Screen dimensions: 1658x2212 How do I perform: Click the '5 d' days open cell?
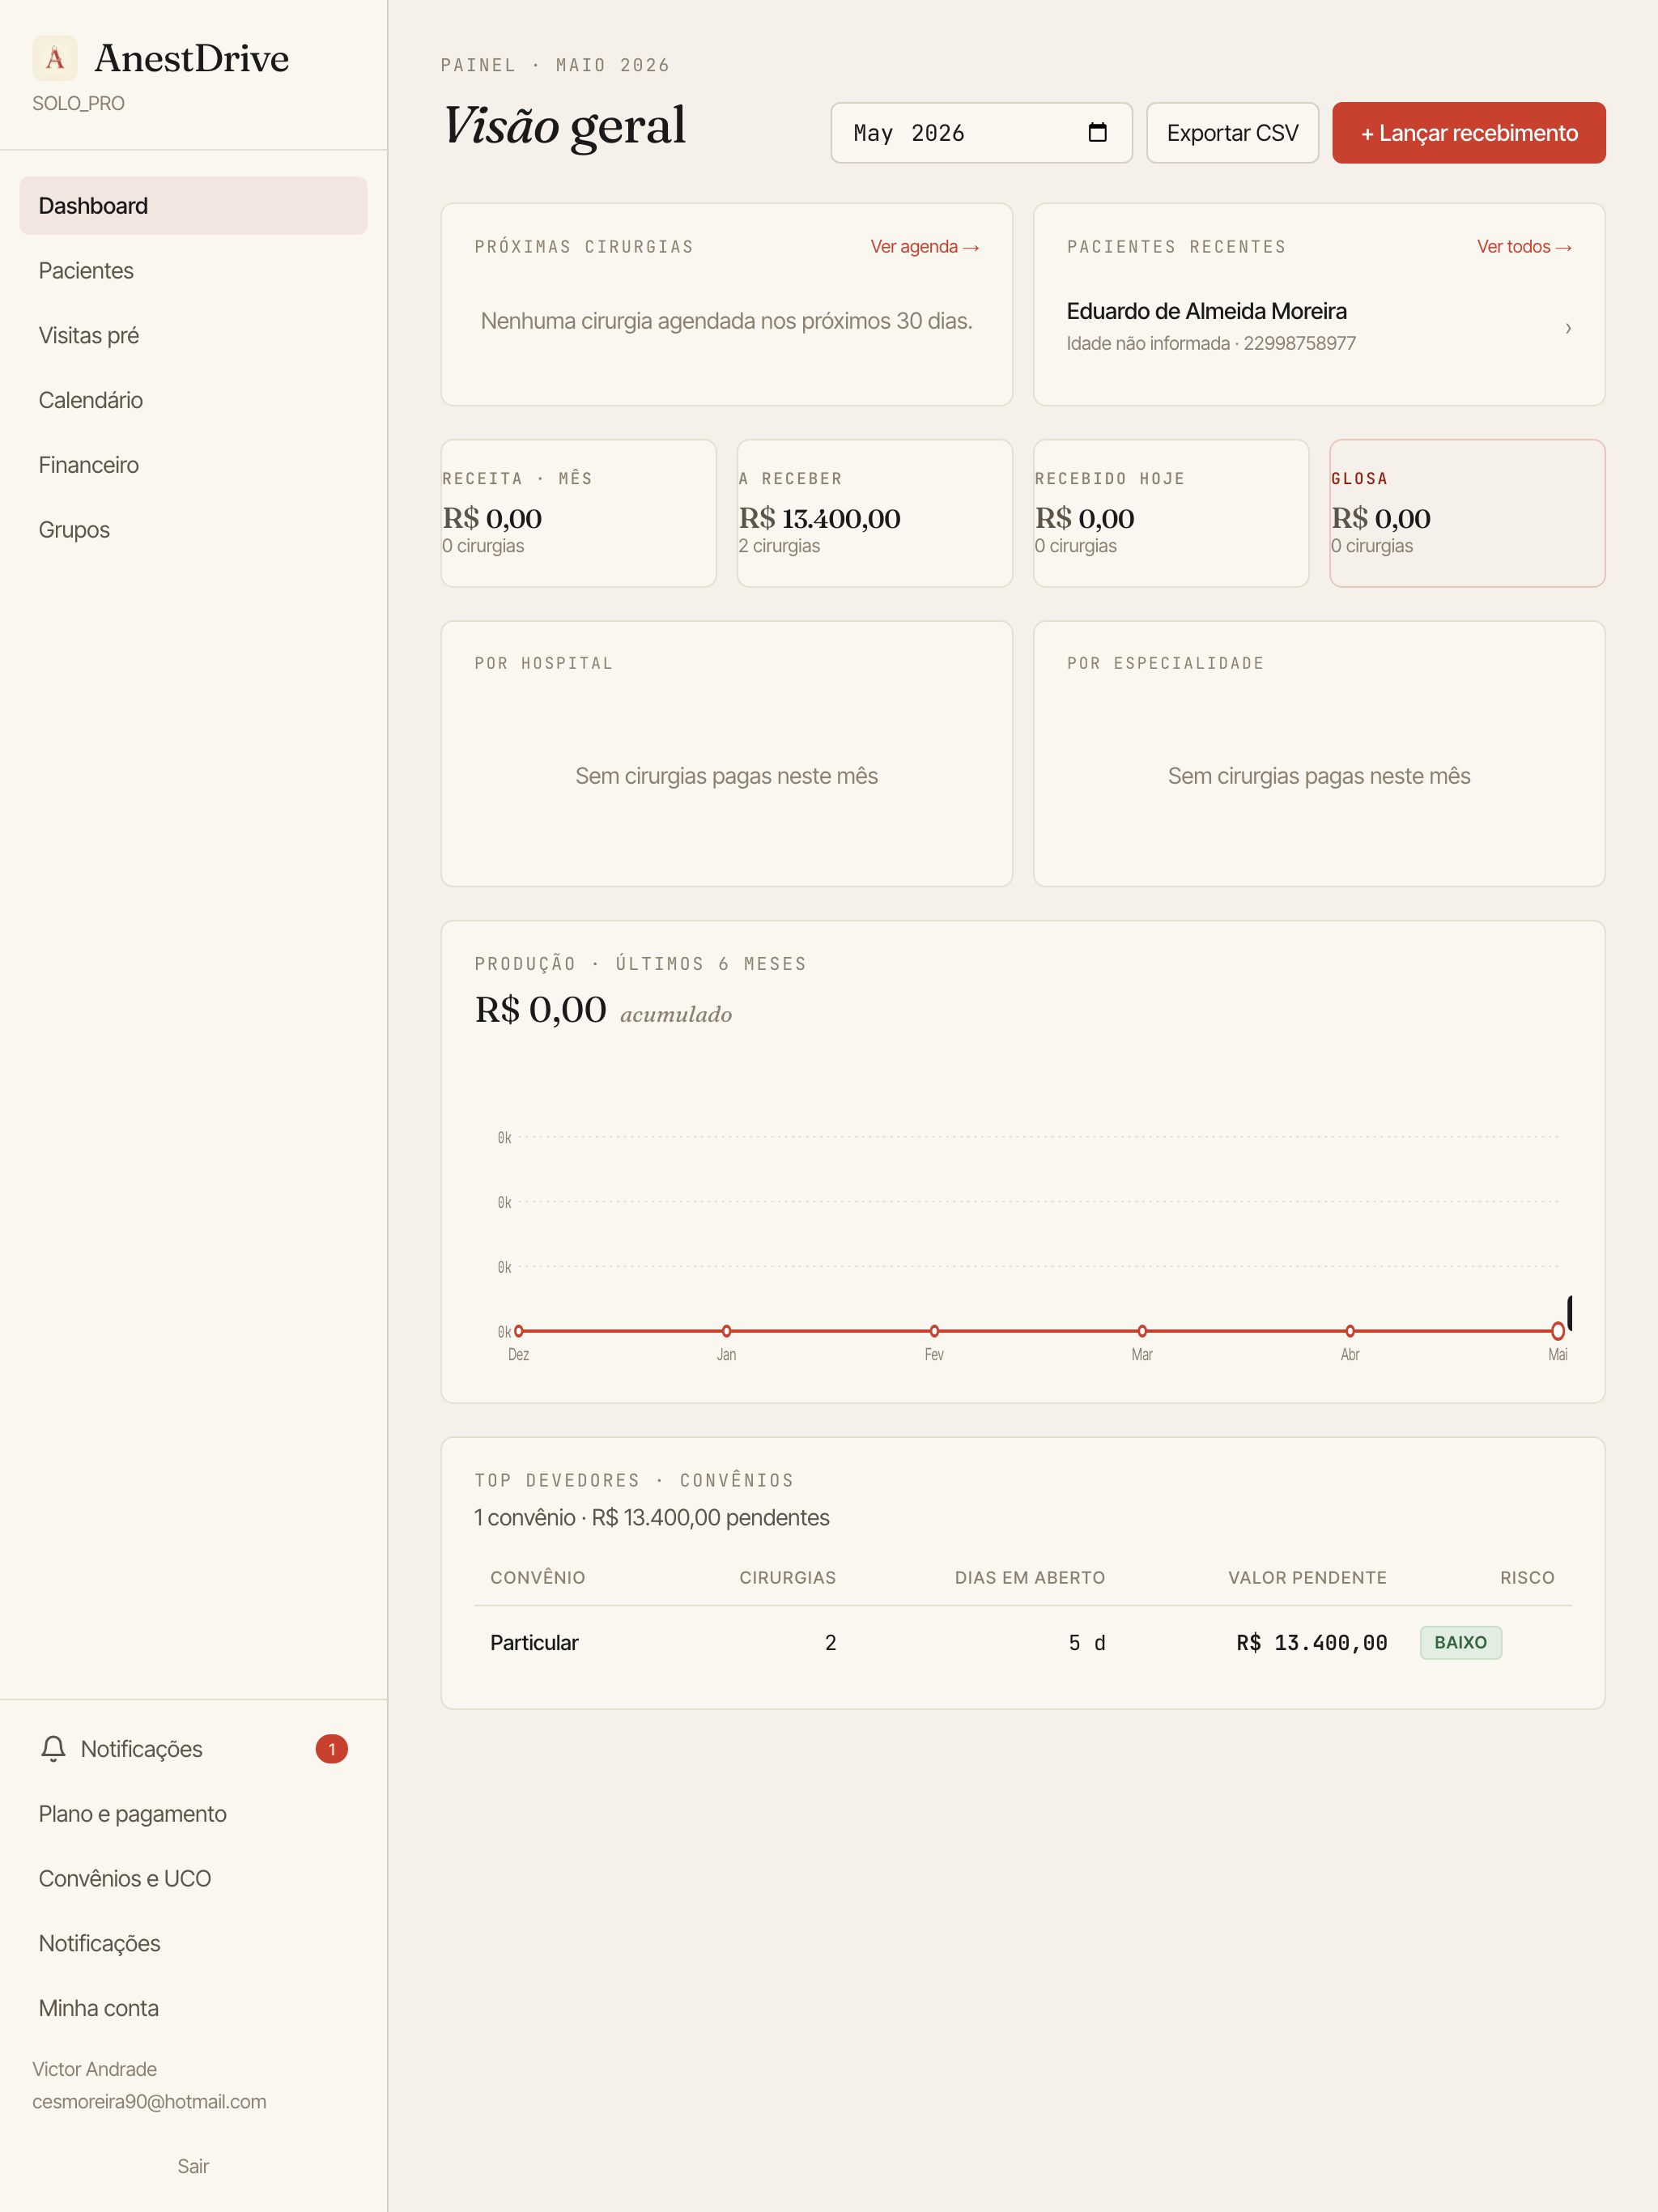tap(1087, 1642)
